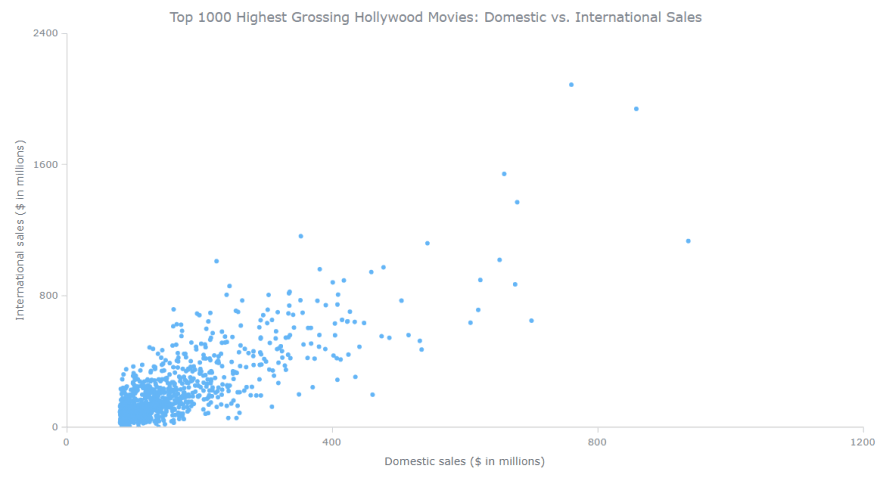The height and width of the screenshot is (484, 880).
Task: Click the chart title about Hollywood movies
Action: (436, 17)
